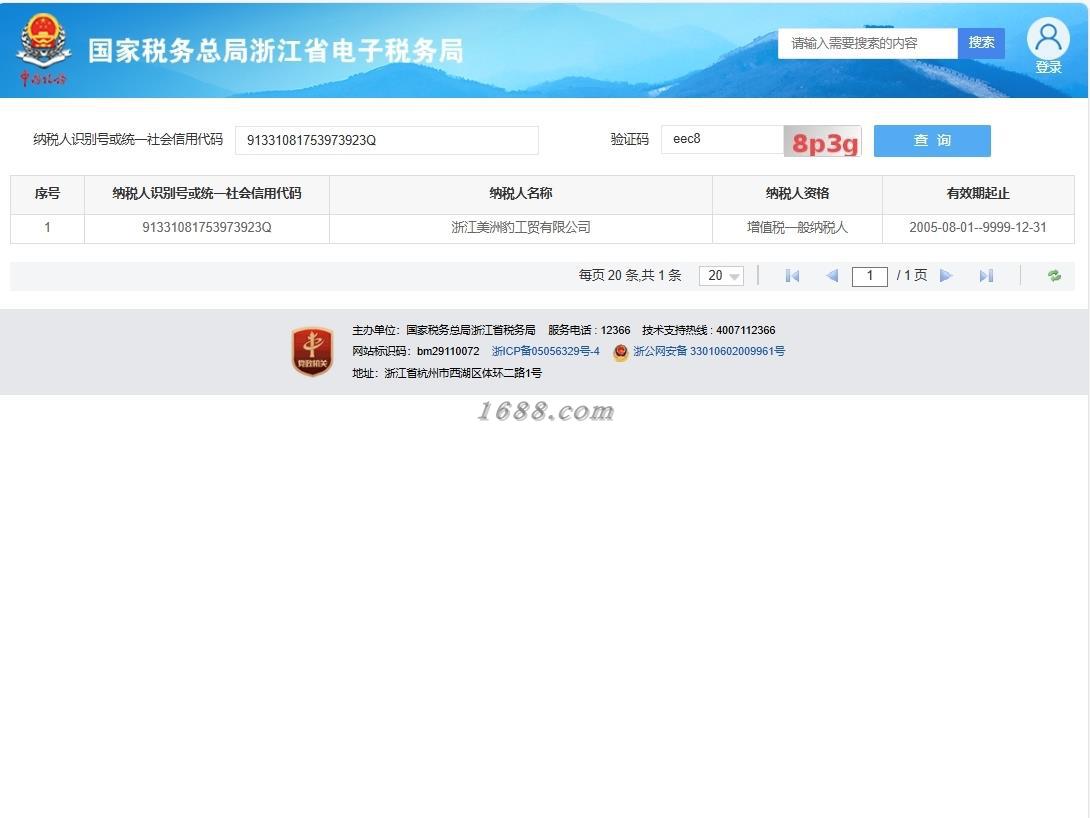Viewport: 1090px width, 818px height.
Task: Click the row number 1 cell
Action: click(x=47, y=228)
